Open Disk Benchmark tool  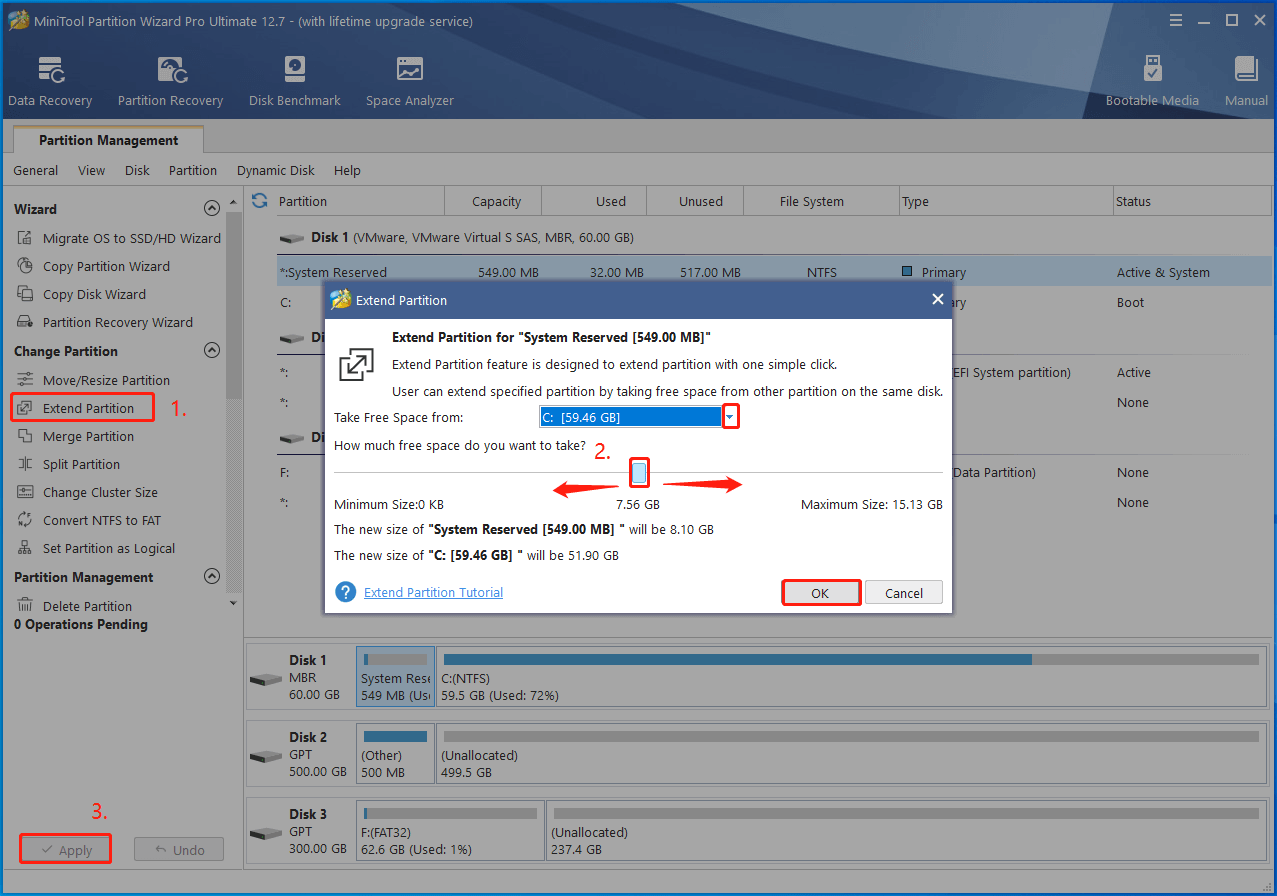pos(295,82)
